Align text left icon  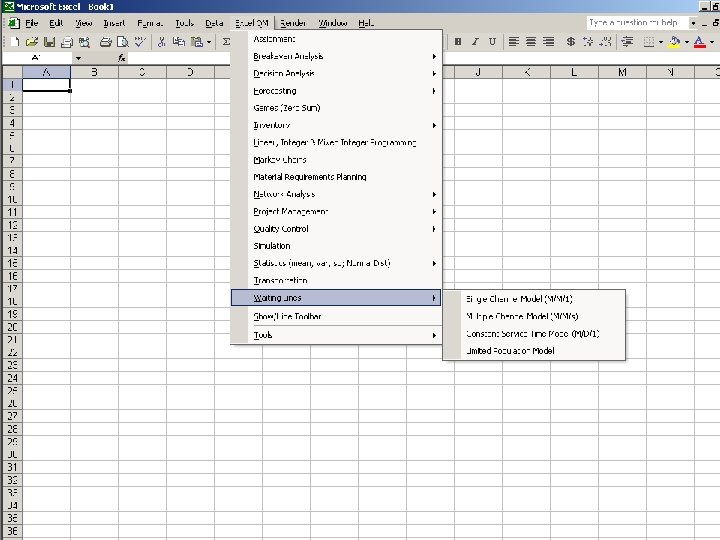(x=513, y=42)
